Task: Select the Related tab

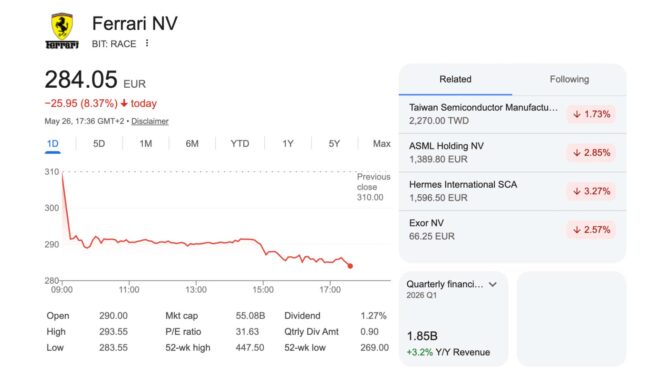Action: (455, 79)
